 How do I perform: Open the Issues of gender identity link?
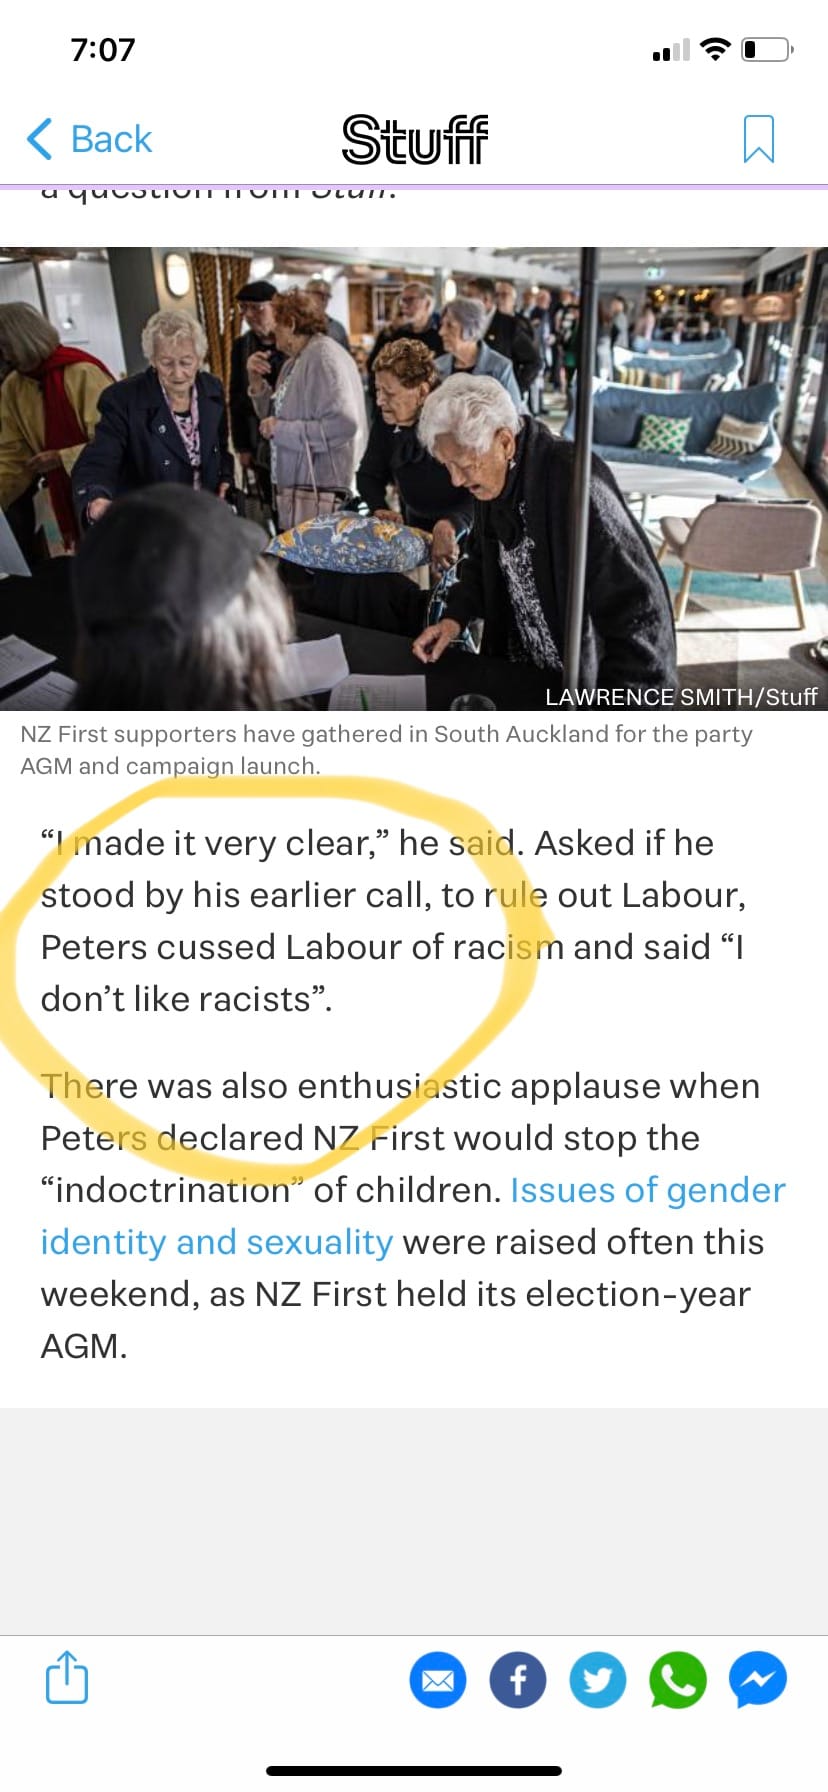tap(413, 1216)
